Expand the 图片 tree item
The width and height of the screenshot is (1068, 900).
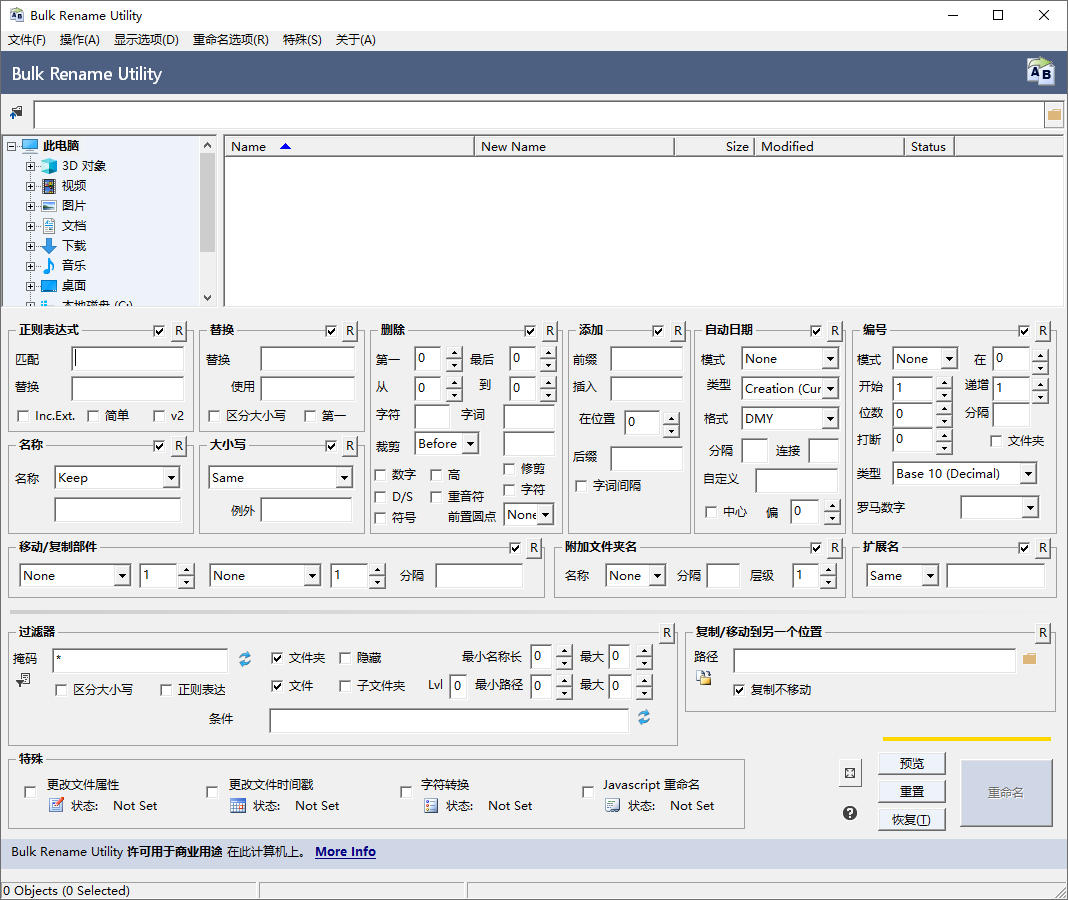(31, 205)
